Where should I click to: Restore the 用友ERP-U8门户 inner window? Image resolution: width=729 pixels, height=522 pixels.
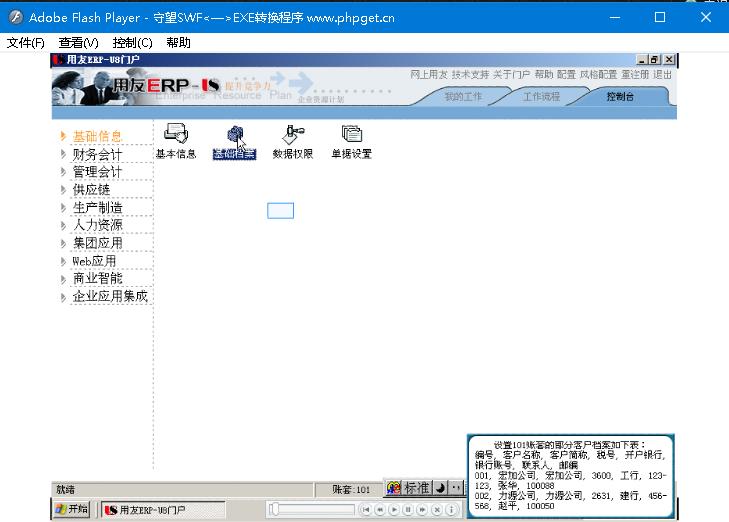coord(655,59)
